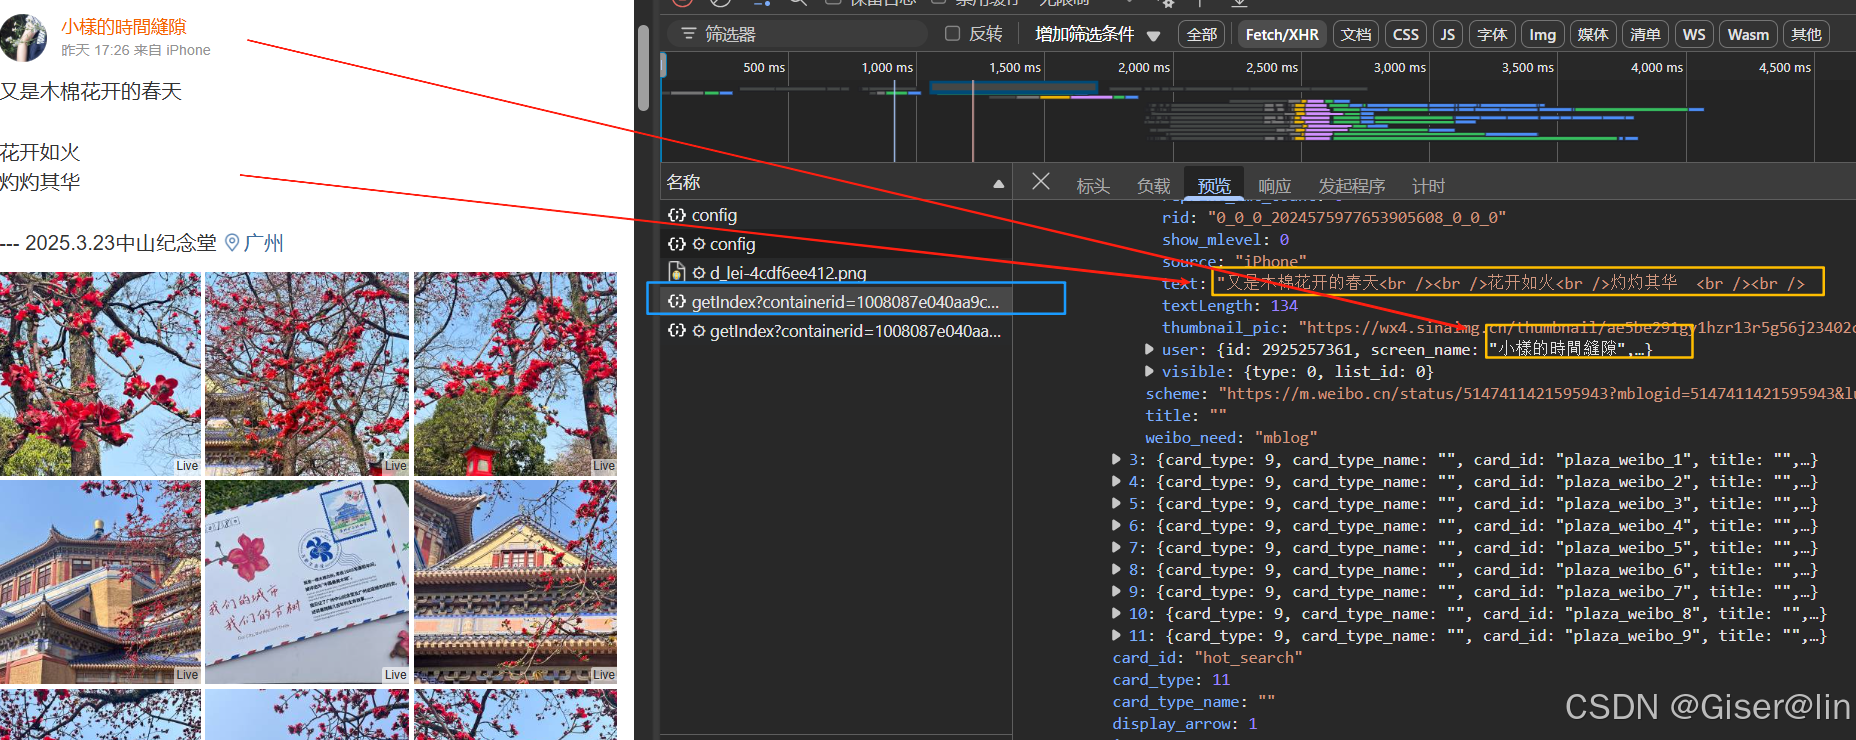Toggle the 反转 invert checkbox
This screenshot has height=740, width=1856.
click(x=953, y=34)
